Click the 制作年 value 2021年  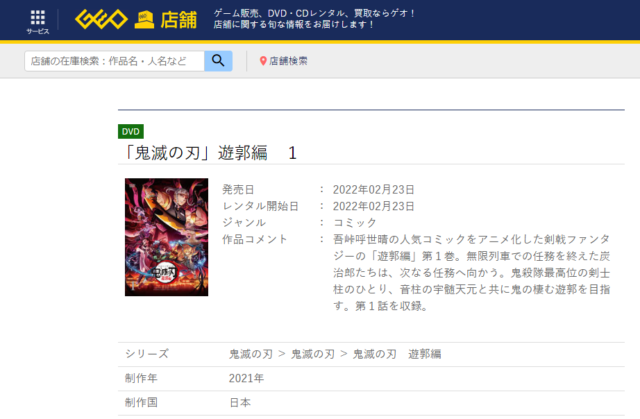tap(246, 378)
